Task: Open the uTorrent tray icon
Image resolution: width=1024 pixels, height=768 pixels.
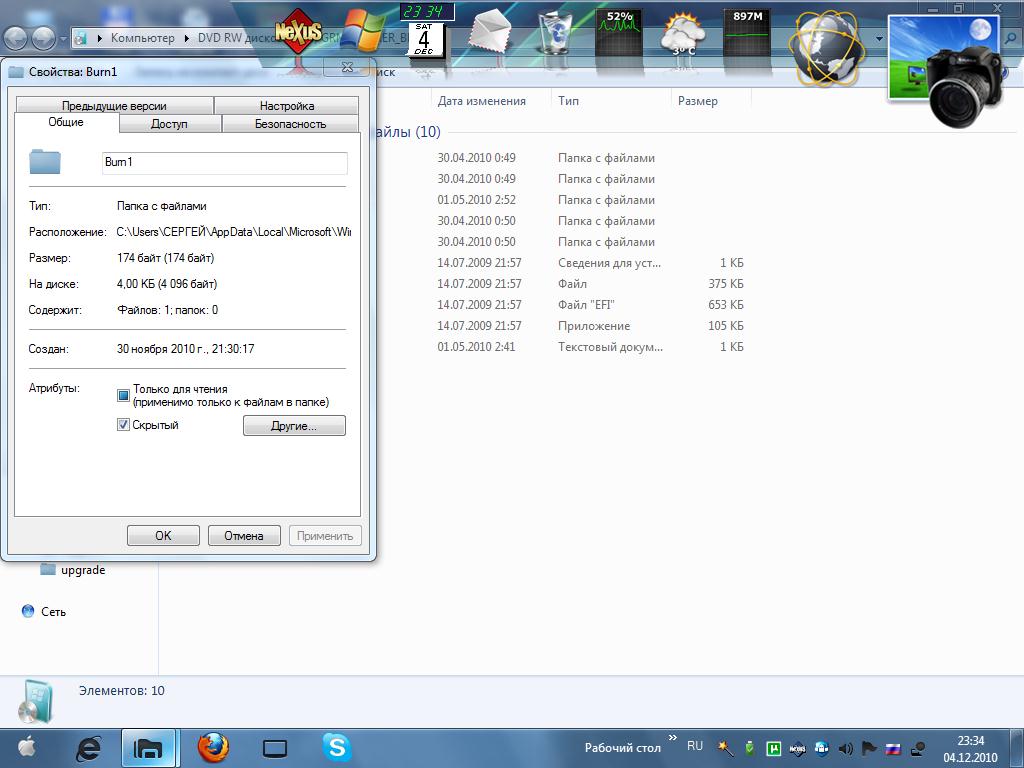Action: tap(773, 748)
